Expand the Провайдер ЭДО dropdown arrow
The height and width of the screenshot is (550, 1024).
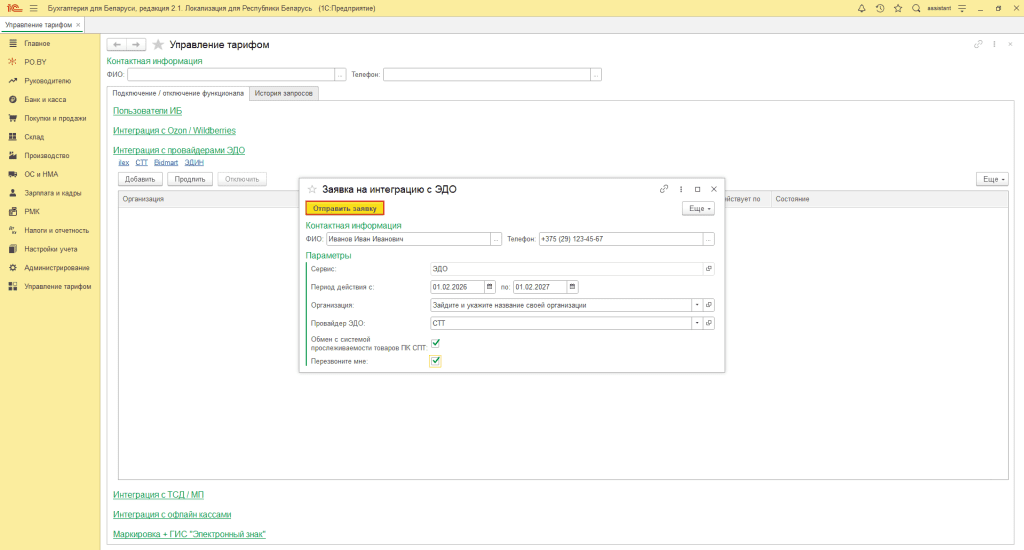coord(695,323)
